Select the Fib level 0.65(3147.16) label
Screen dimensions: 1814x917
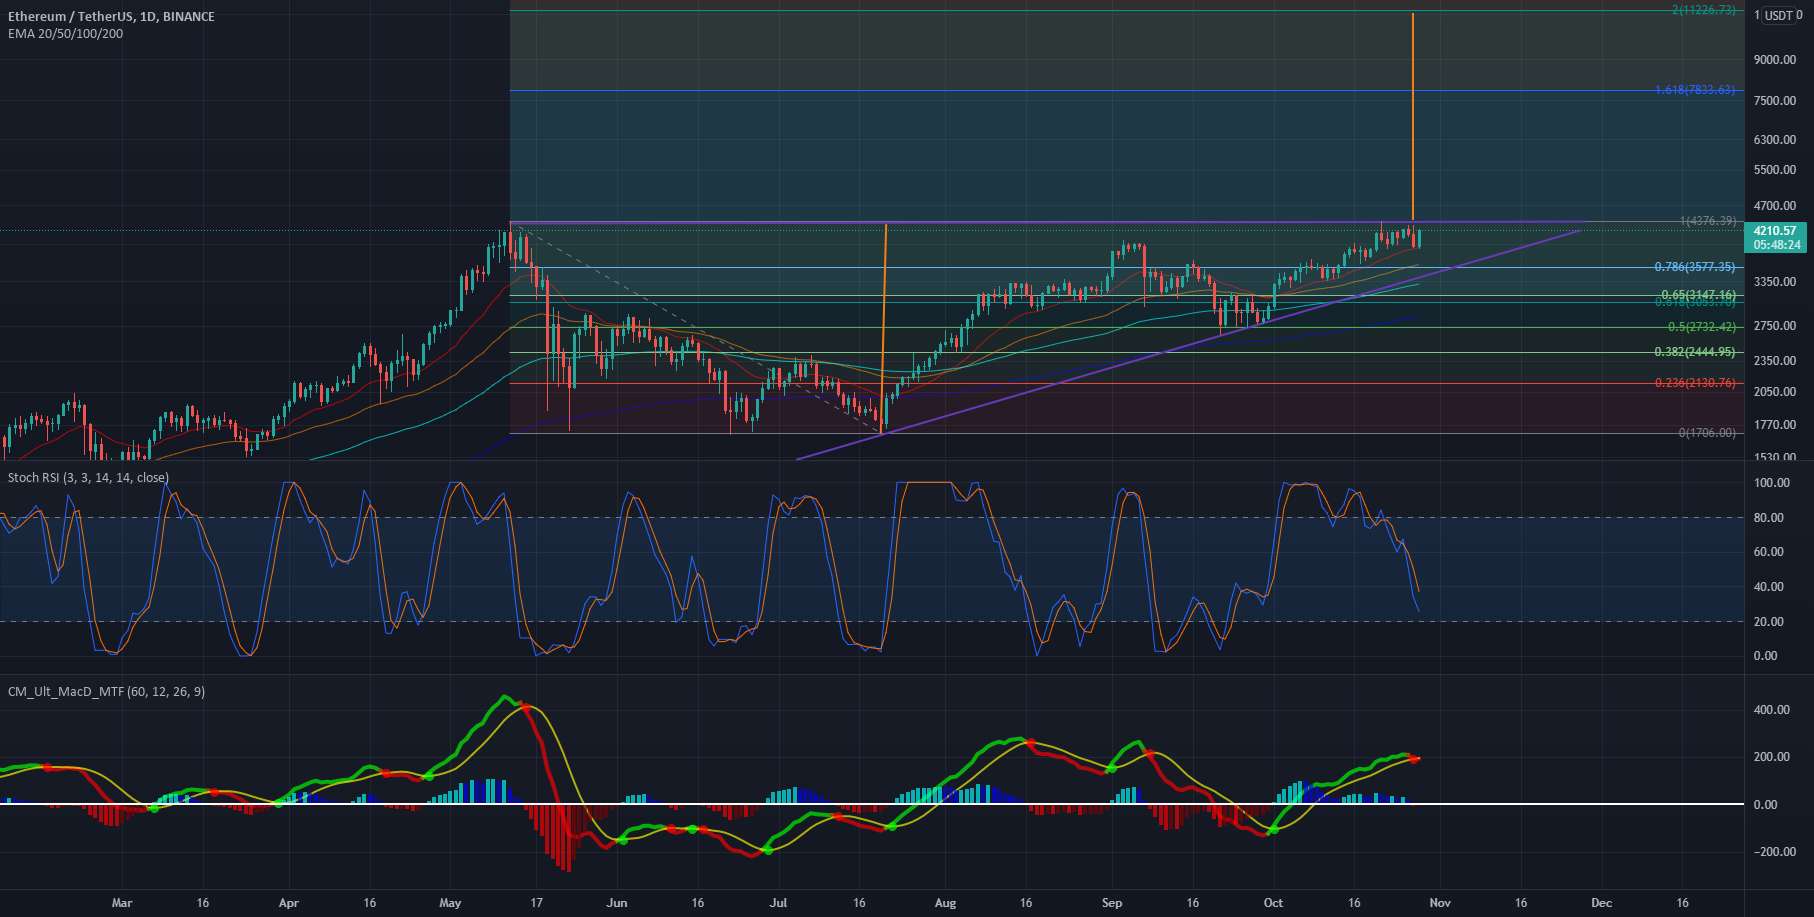click(1699, 295)
